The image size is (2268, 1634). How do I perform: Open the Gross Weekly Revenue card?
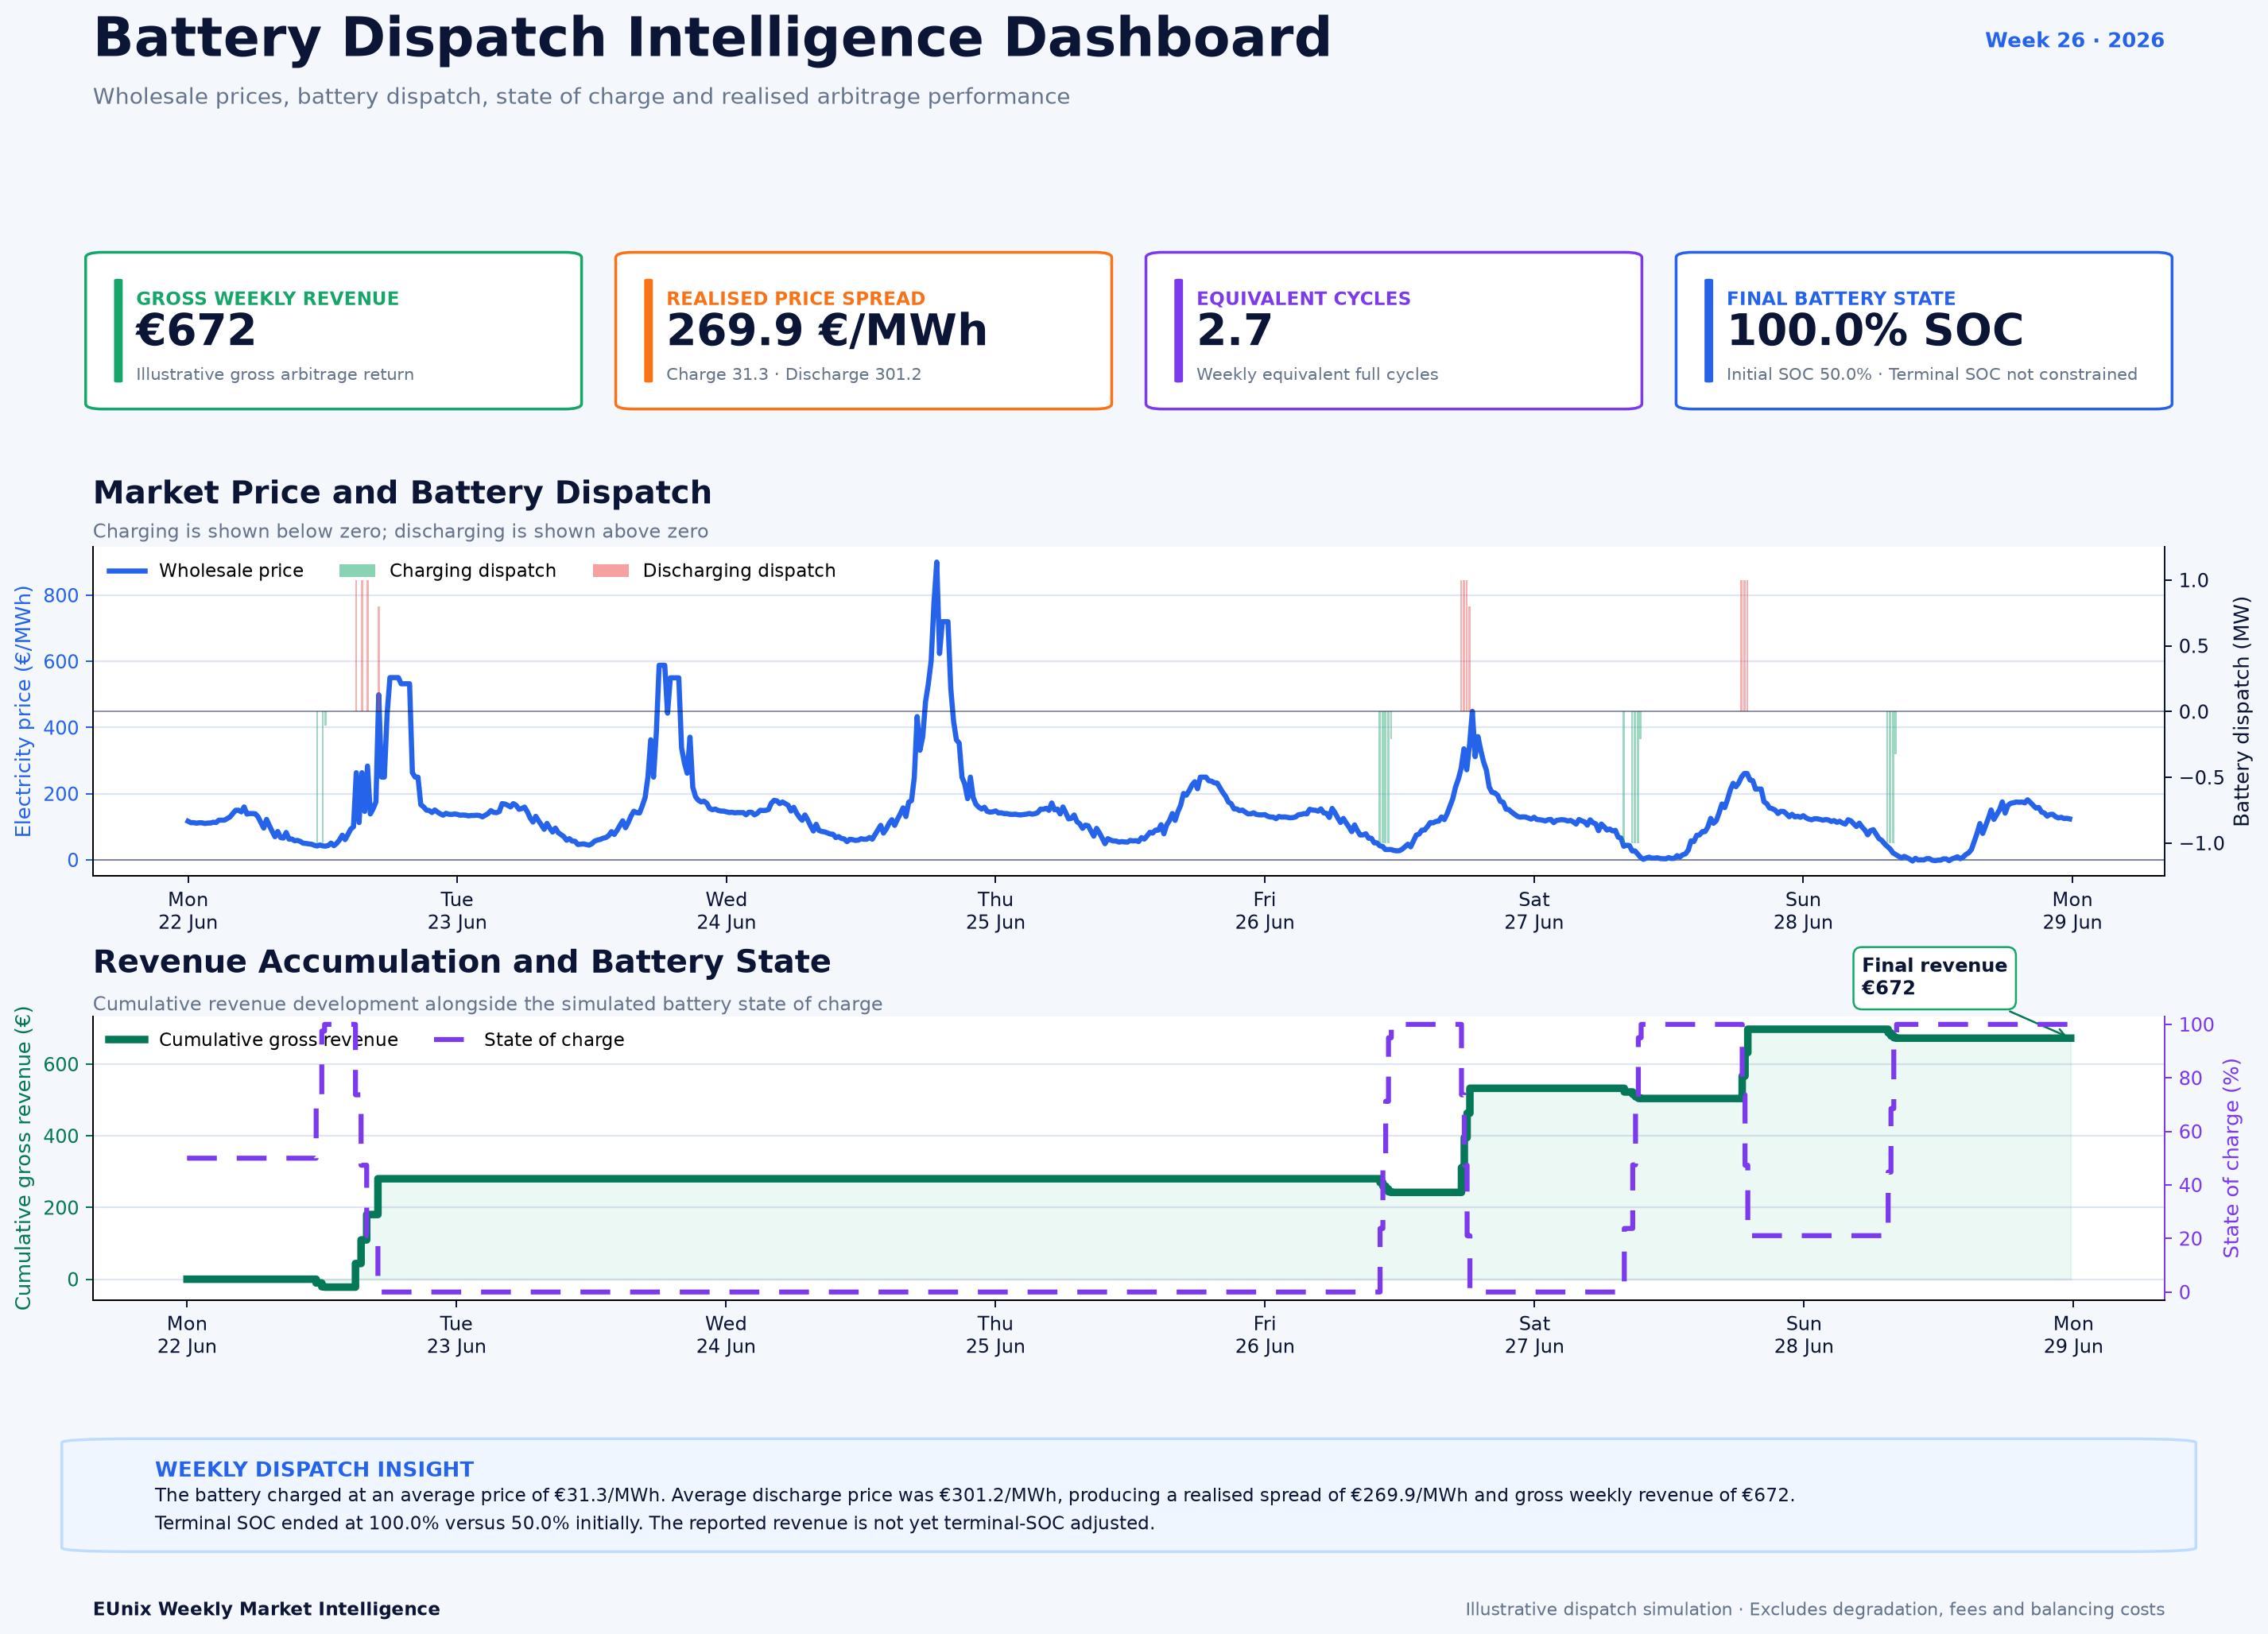333,331
